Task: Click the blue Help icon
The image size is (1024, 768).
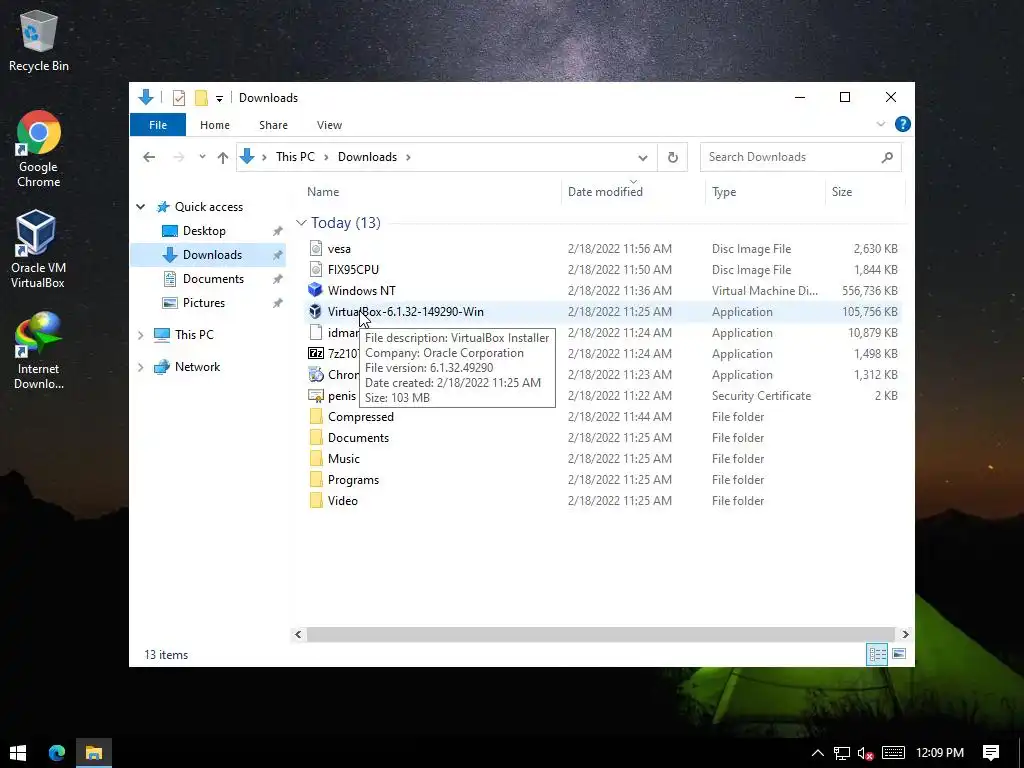Action: click(x=903, y=124)
